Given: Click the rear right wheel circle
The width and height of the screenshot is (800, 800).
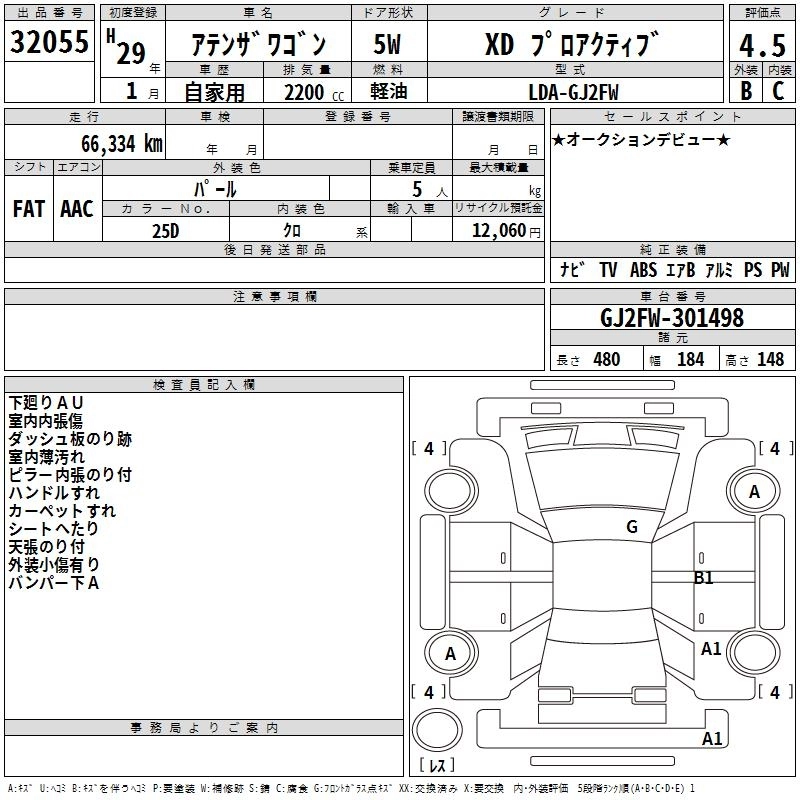Looking at the screenshot, I should (754, 653).
